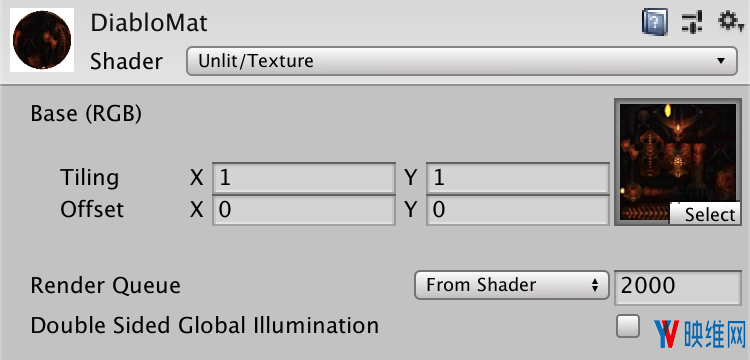Click the DiabloMat material preview sphere
Image resolution: width=750 pixels, height=360 pixels.
(42, 40)
